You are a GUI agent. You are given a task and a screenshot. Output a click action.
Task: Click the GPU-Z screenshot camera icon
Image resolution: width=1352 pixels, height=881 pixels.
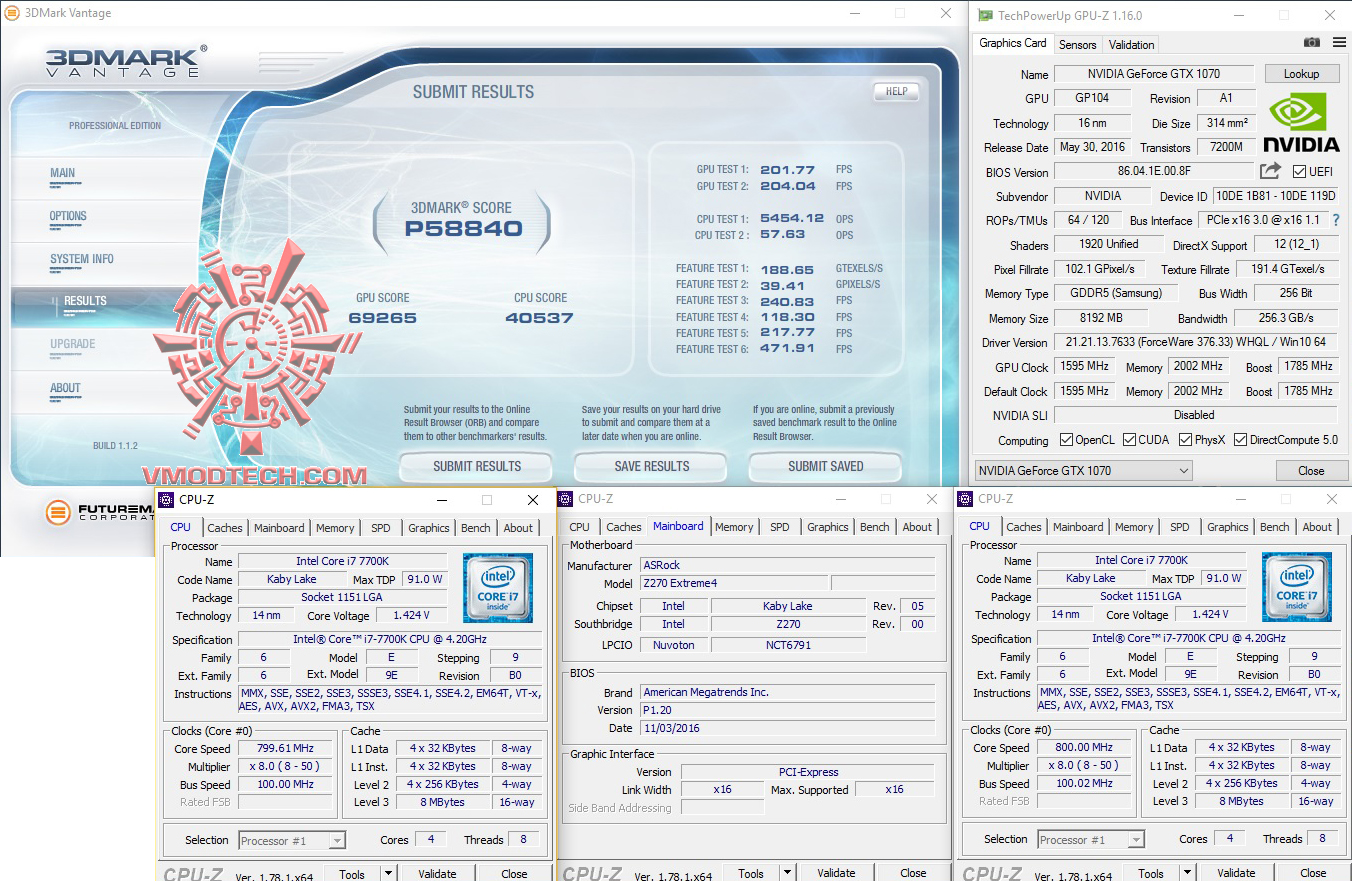coord(1311,42)
